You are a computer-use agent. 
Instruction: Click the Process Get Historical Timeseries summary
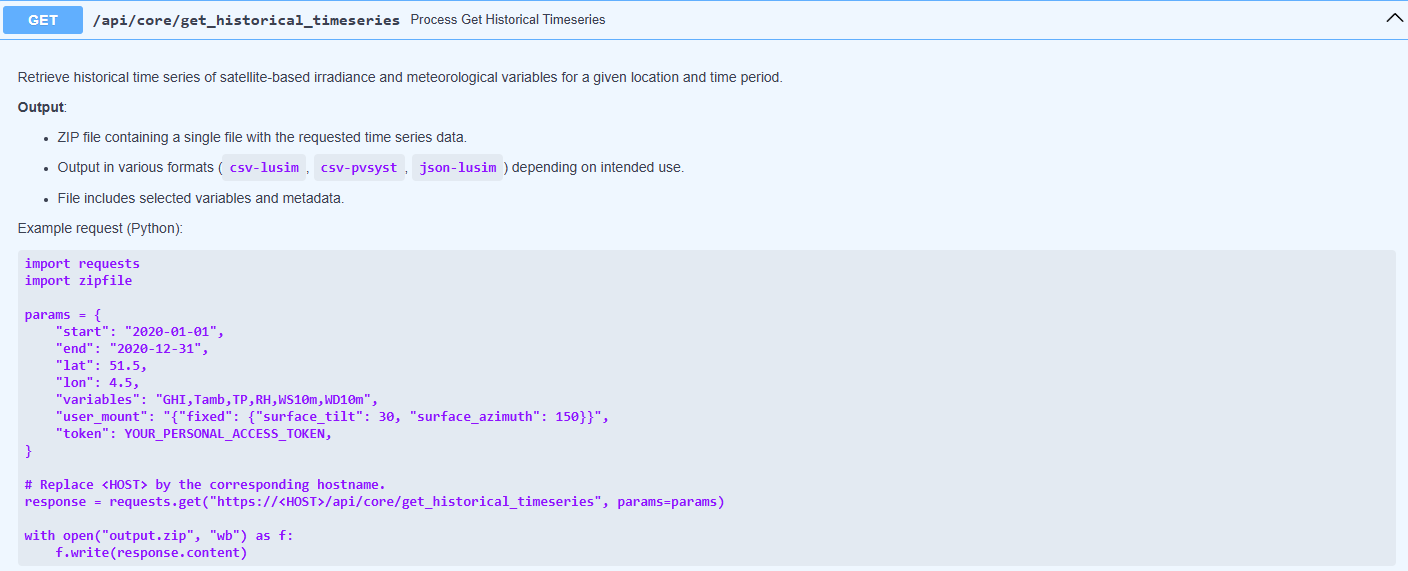click(507, 20)
